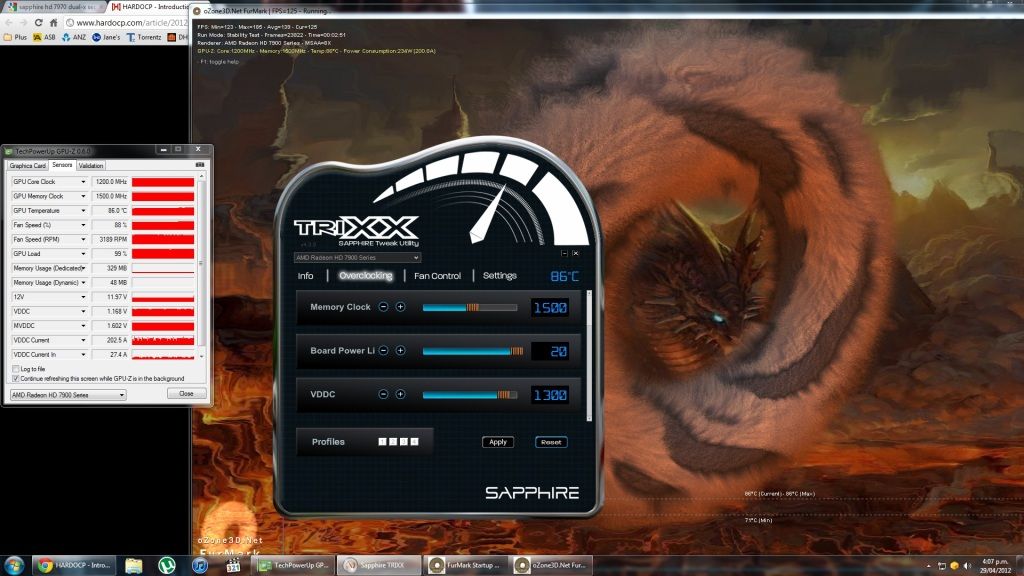Click Chrome forward arrow
1024x576 pixels.
click(23, 23)
